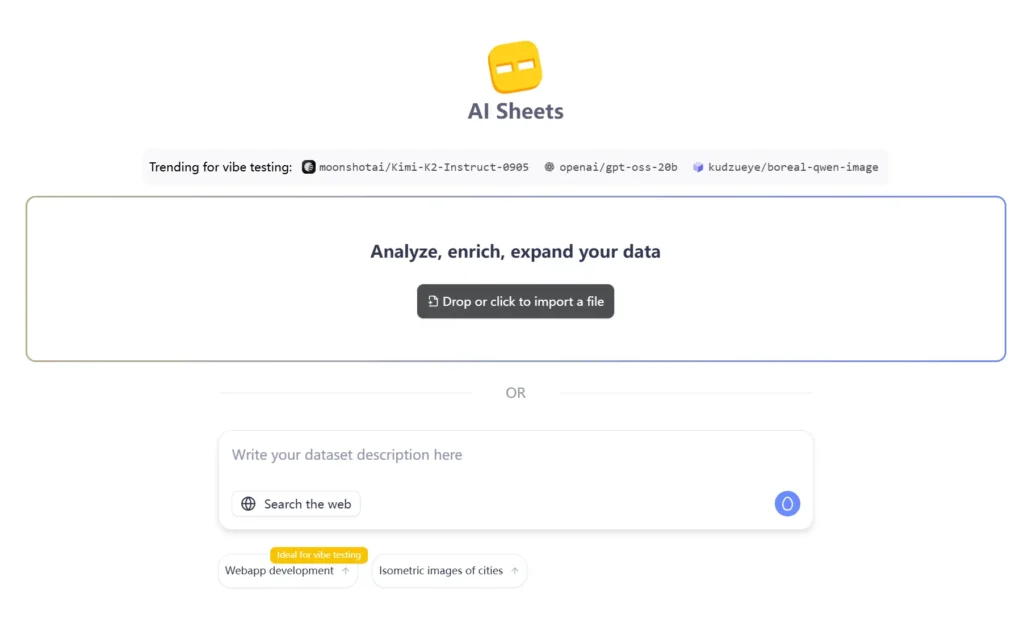Click the Ideal for vibe testing badge
The height and width of the screenshot is (618, 1024).
click(319, 555)
